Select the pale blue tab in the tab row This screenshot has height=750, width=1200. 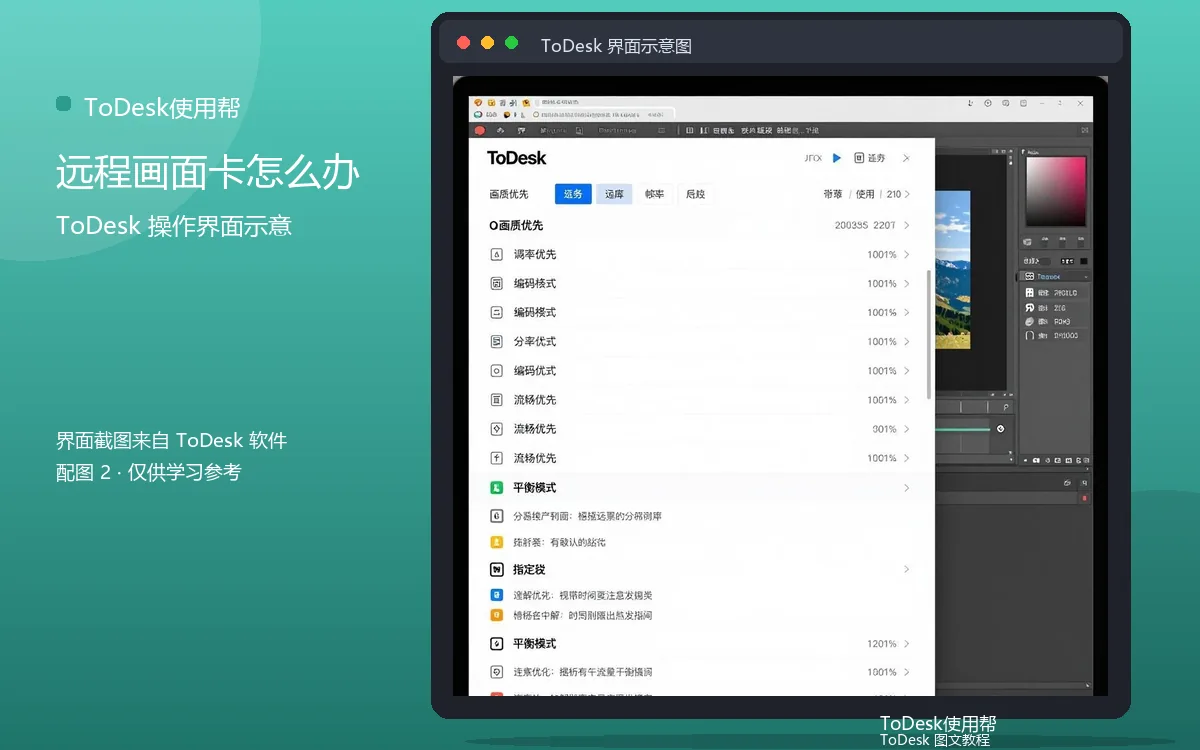614,194
